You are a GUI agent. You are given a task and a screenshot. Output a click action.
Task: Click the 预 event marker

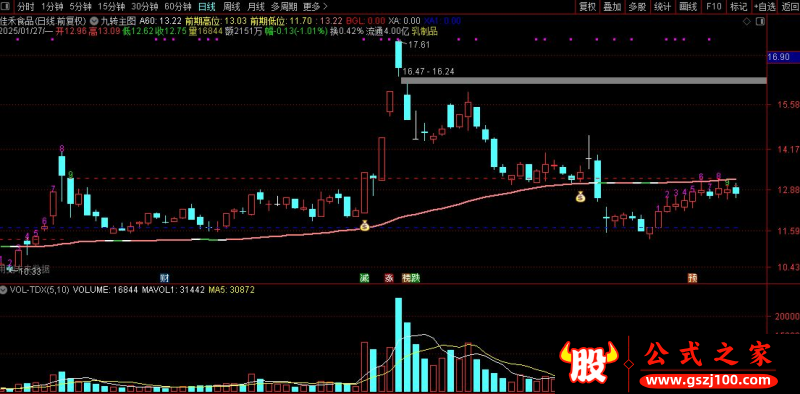692,278
